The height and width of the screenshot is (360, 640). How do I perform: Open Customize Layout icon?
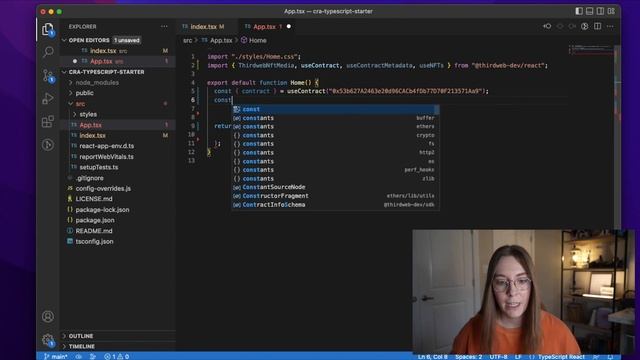click(611, 11)
